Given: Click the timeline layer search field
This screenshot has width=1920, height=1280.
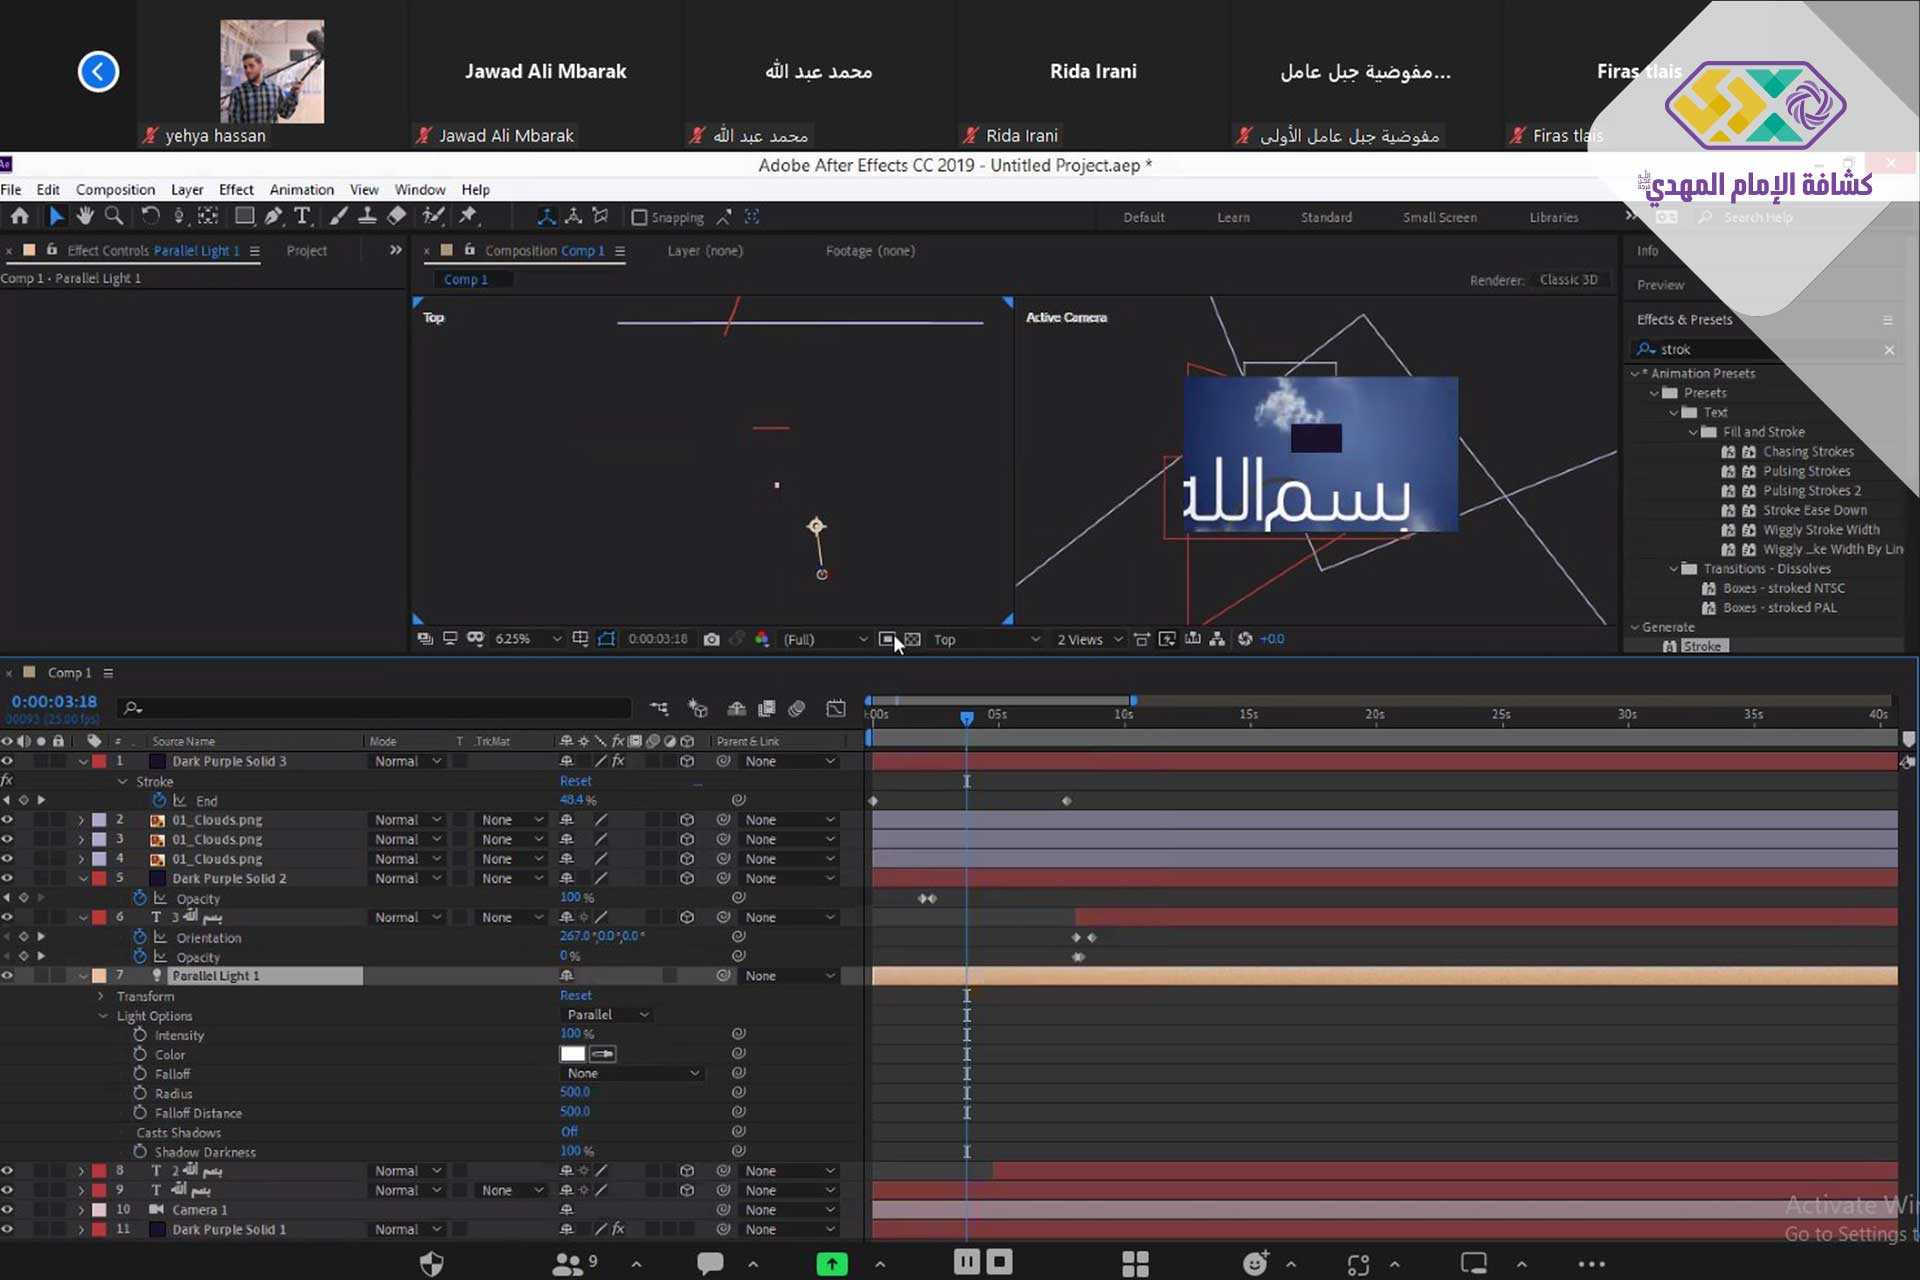Looking at the screenshot, I should [380, 708].
